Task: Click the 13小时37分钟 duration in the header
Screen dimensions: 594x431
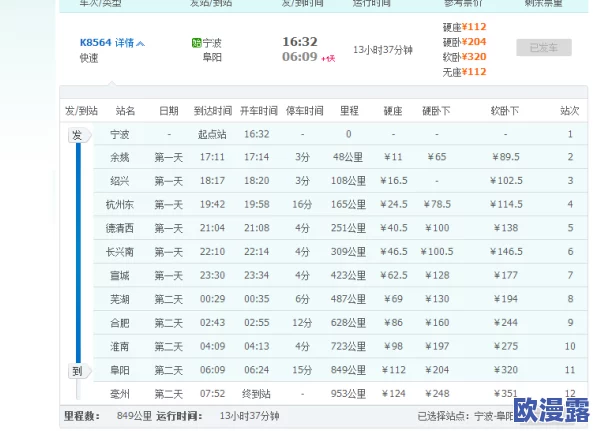Action: [383, 50]
